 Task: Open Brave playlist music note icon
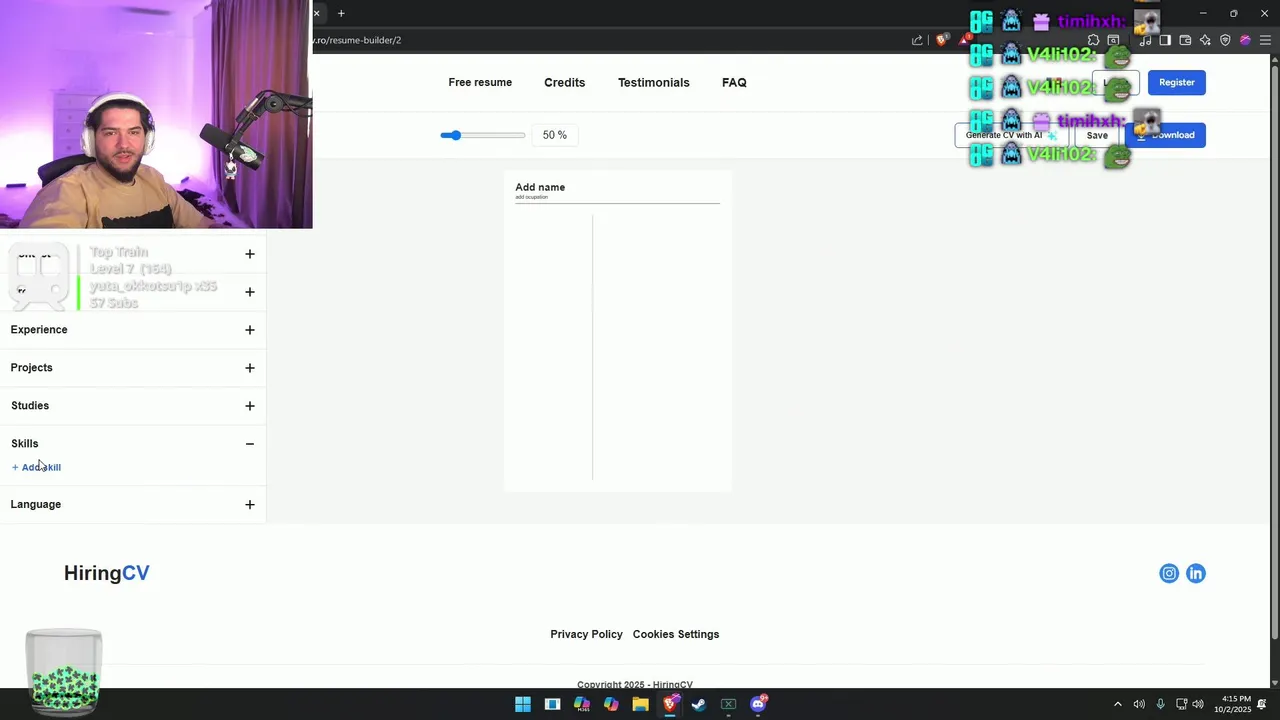1145,40
